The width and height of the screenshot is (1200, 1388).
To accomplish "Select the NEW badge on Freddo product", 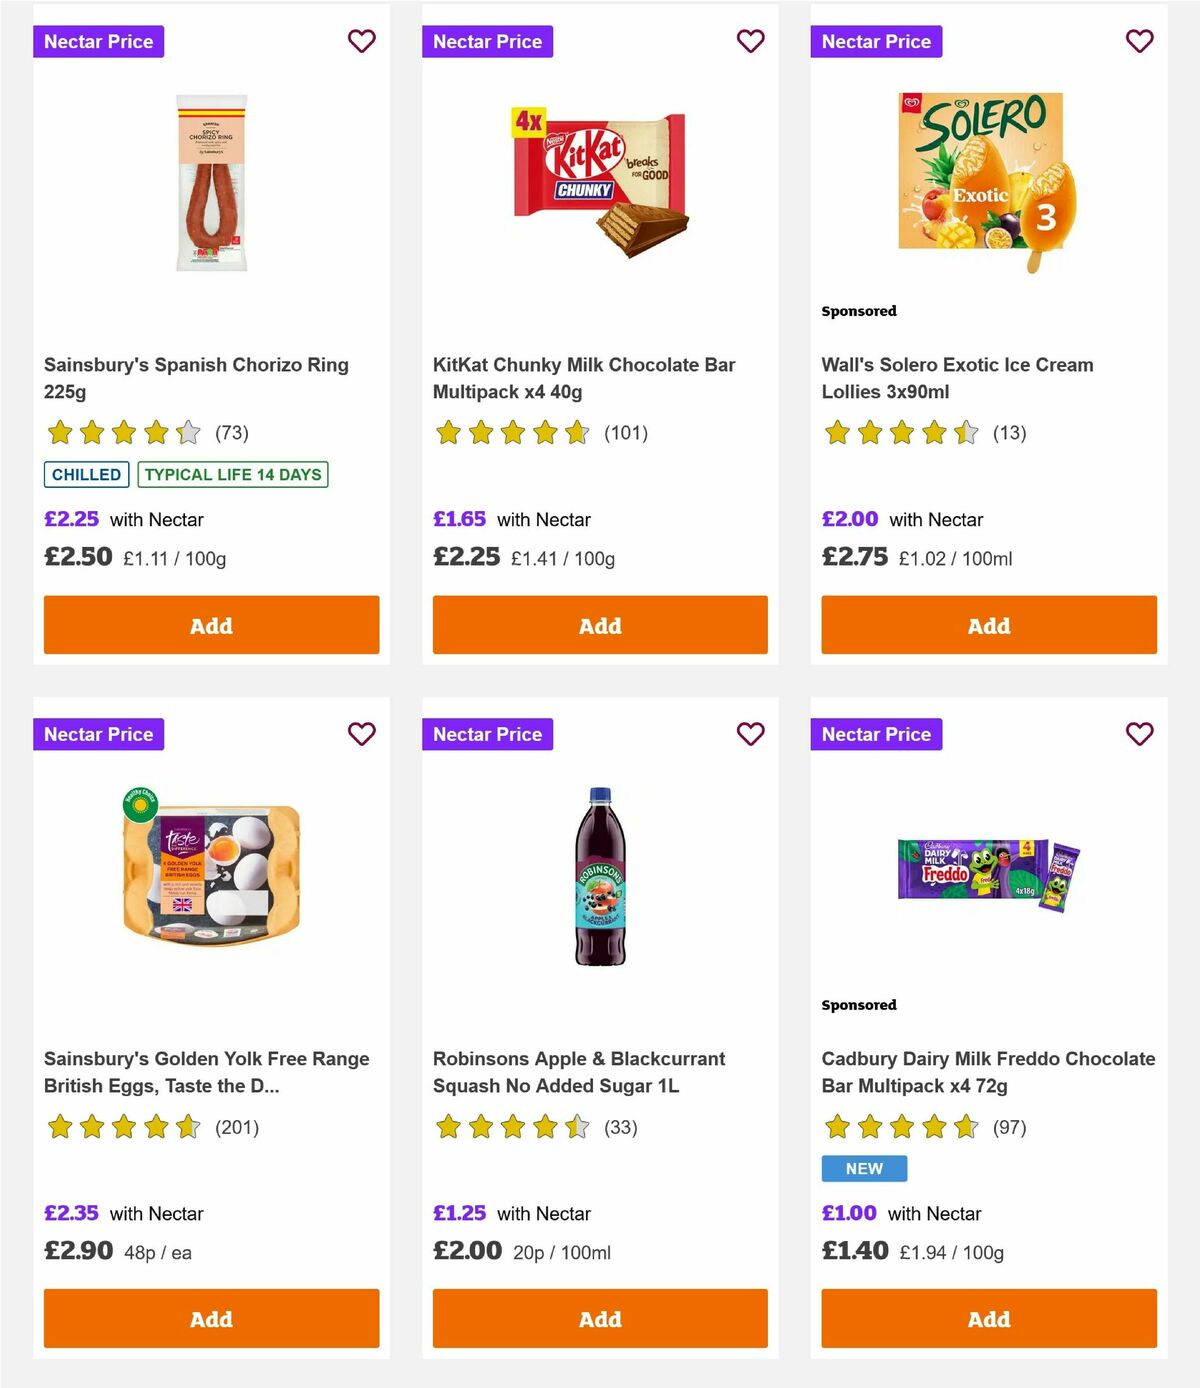I will [864, 1168].
